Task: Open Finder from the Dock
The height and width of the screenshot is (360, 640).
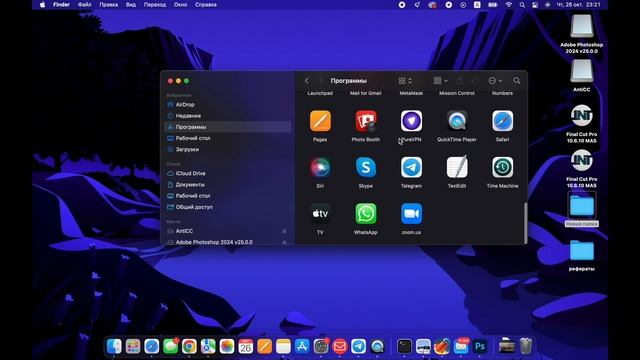Action: pos(114,347)
